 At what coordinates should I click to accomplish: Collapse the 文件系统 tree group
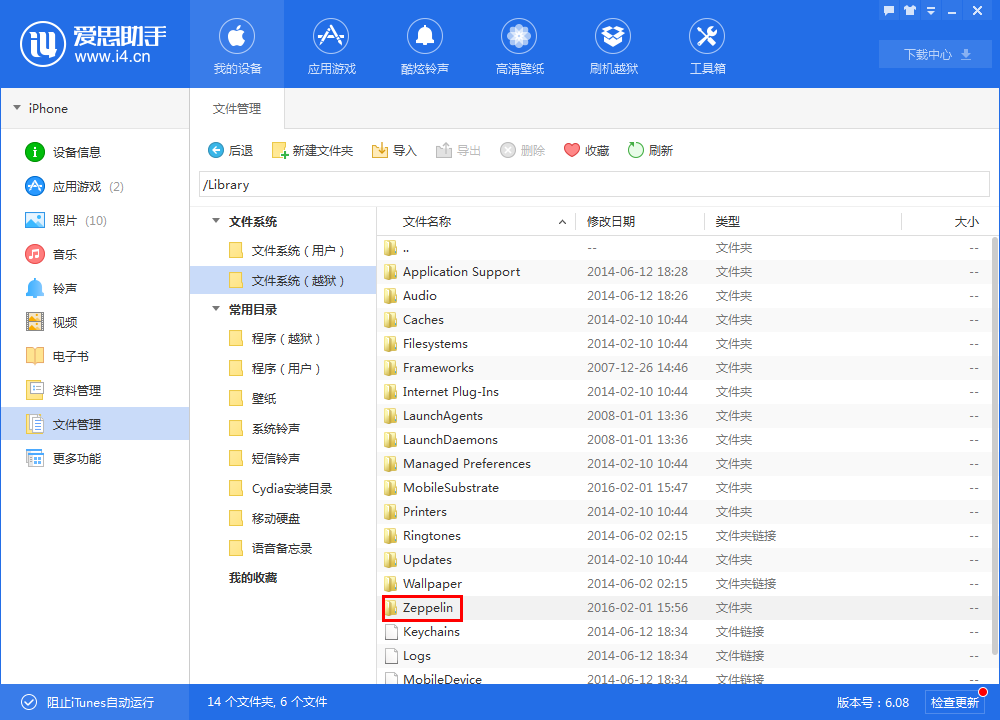click(215, 222)
